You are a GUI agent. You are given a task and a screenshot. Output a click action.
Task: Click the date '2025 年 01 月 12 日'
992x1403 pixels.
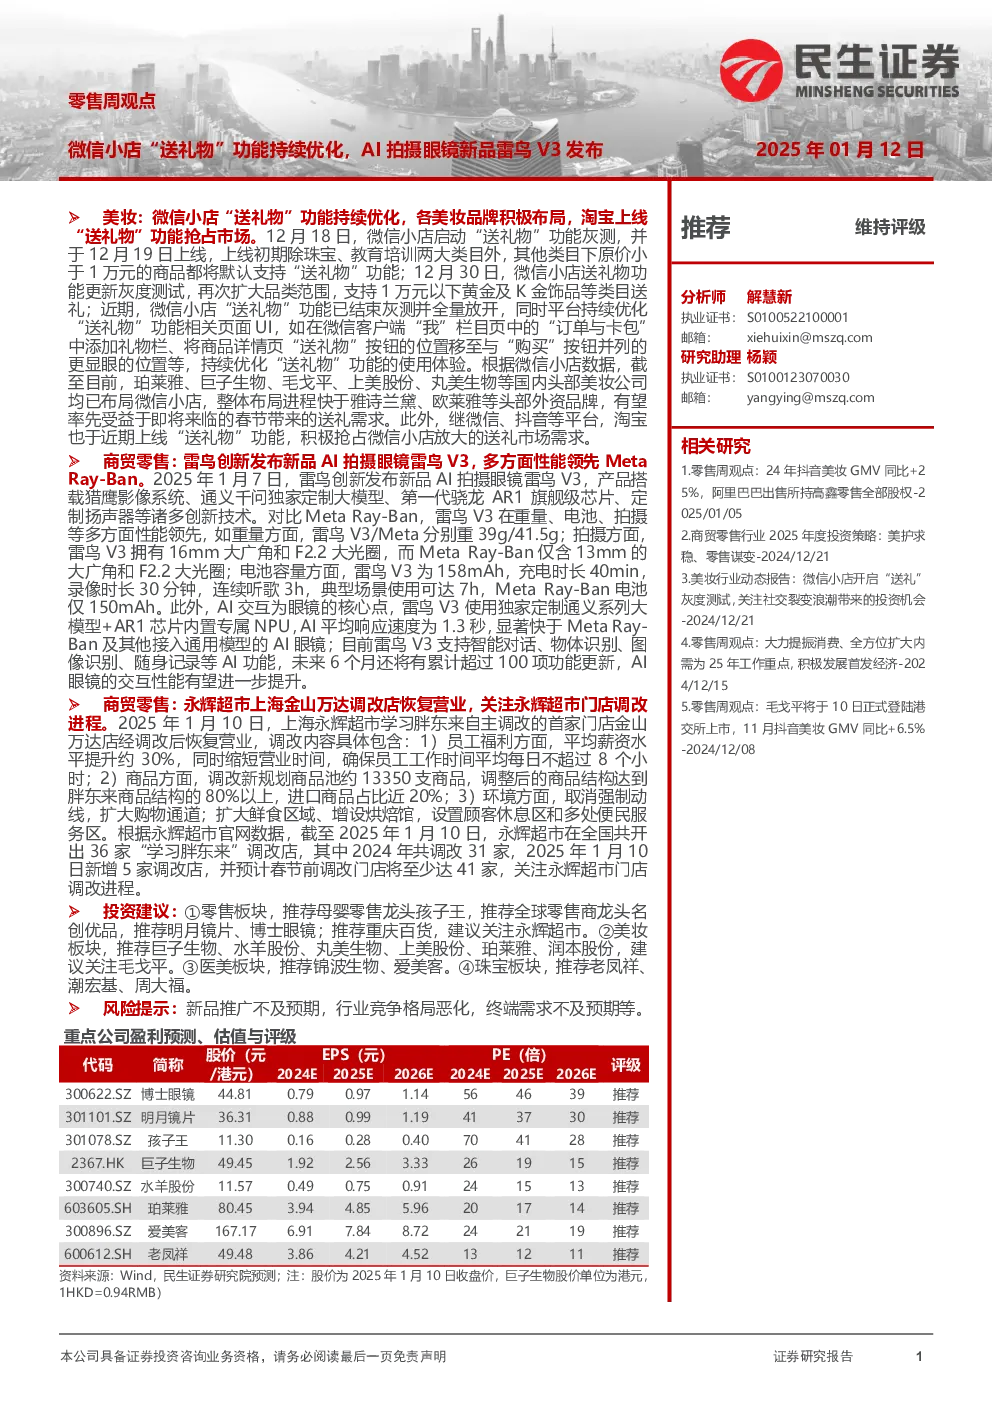[840, 150]
